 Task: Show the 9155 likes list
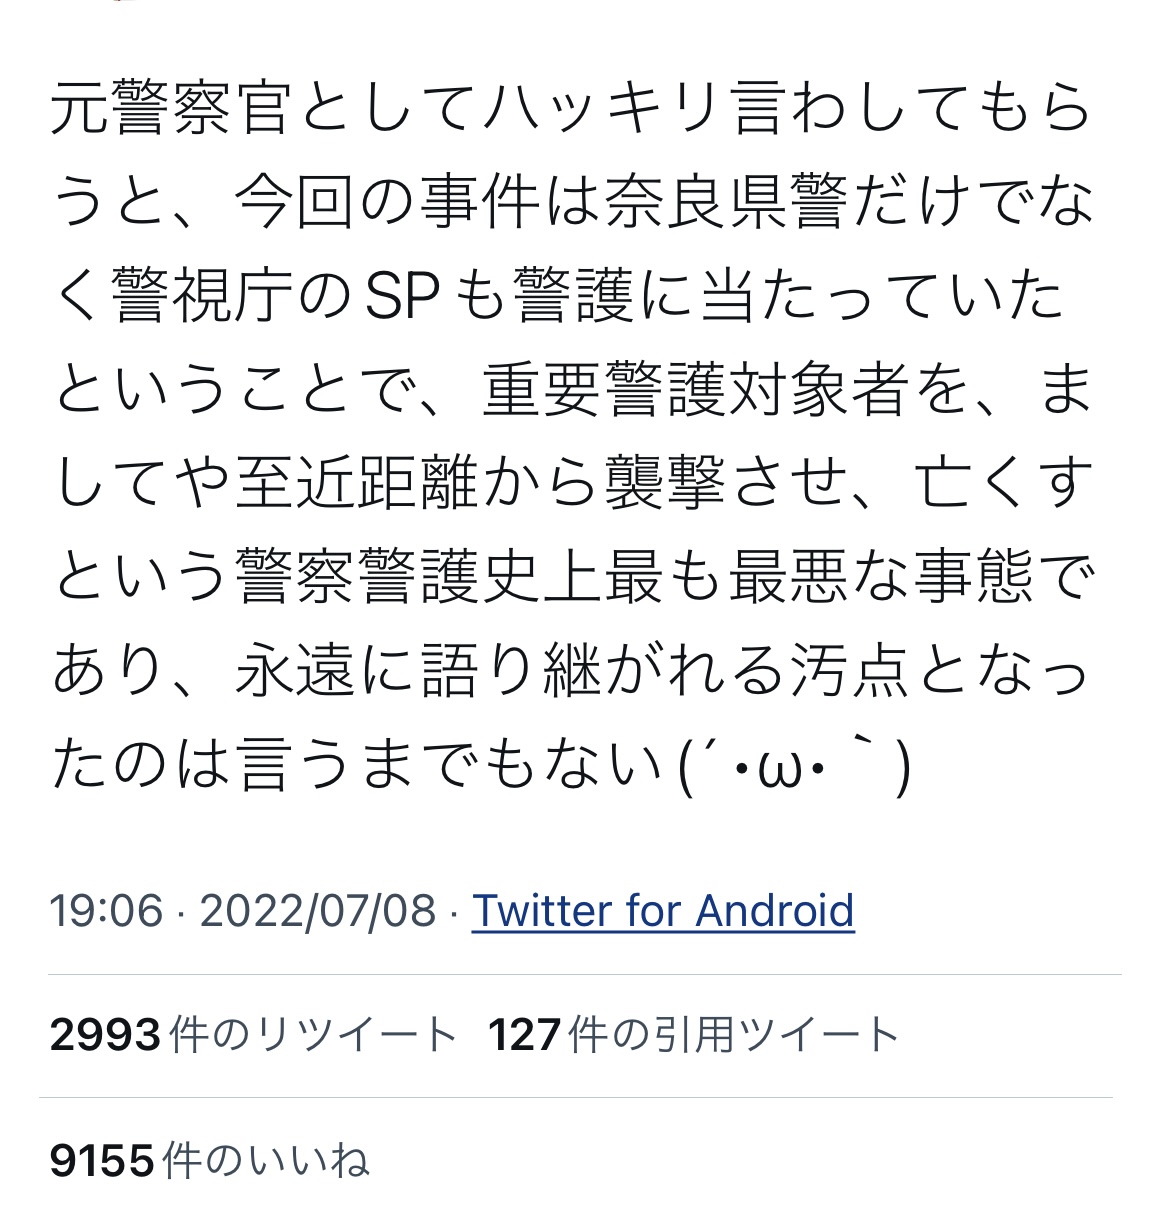point(210,1161)
